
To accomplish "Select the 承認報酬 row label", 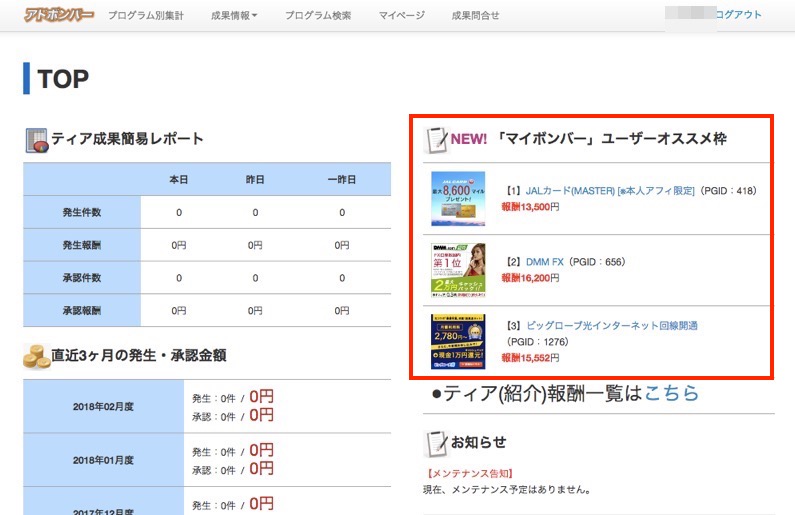I will tap(82, 311).
